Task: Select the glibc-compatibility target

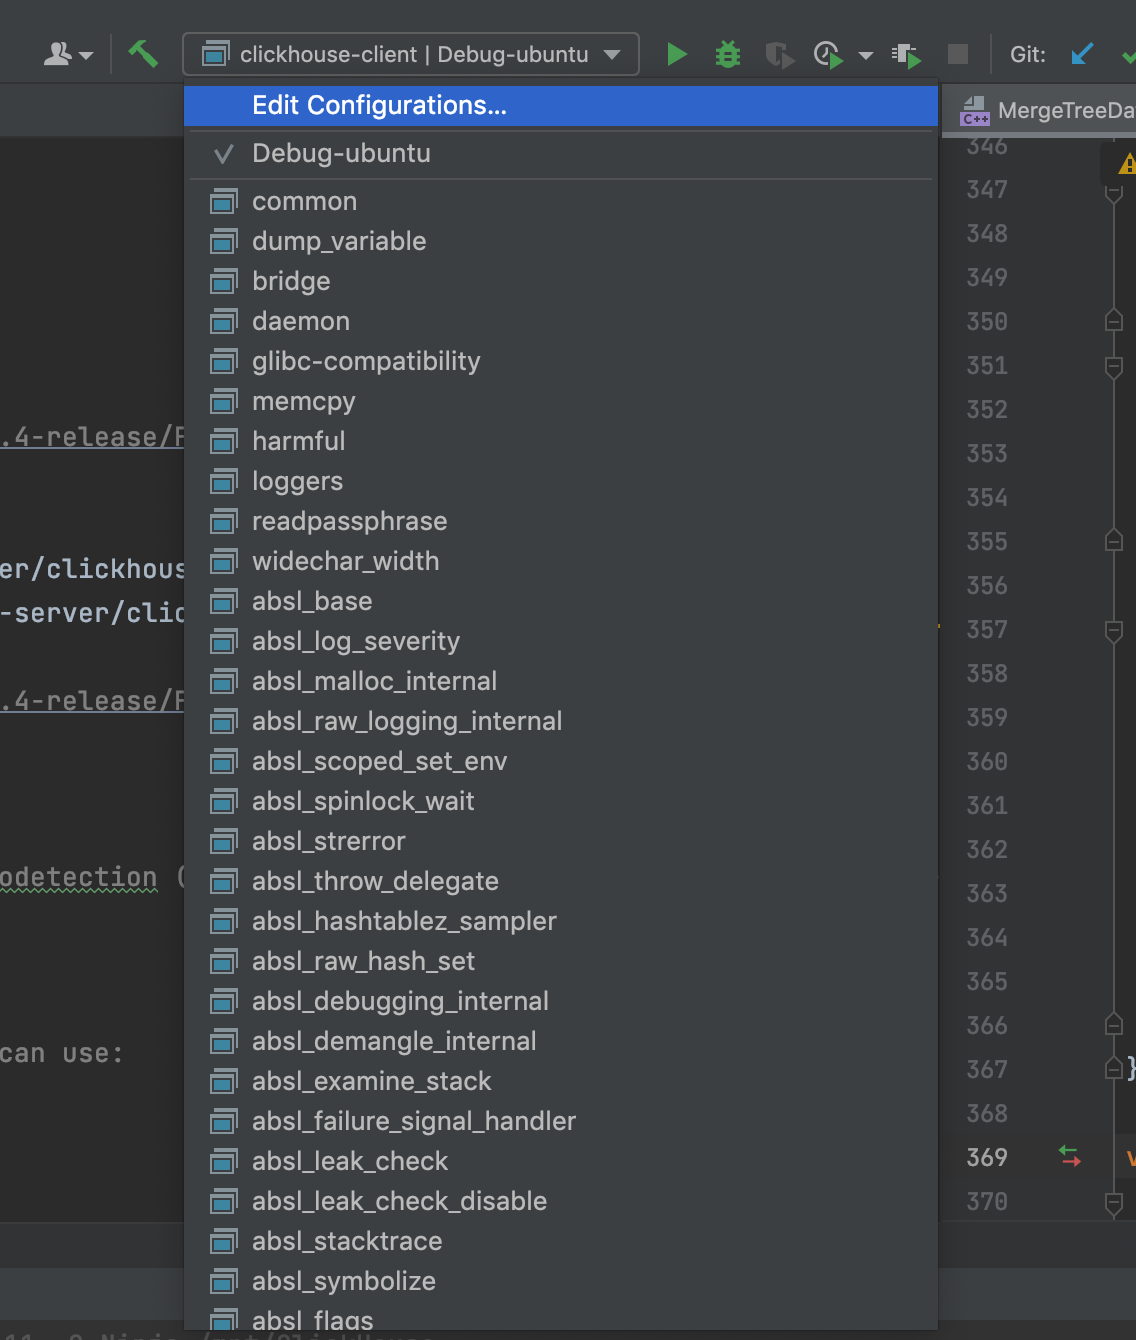Action: 366,361
